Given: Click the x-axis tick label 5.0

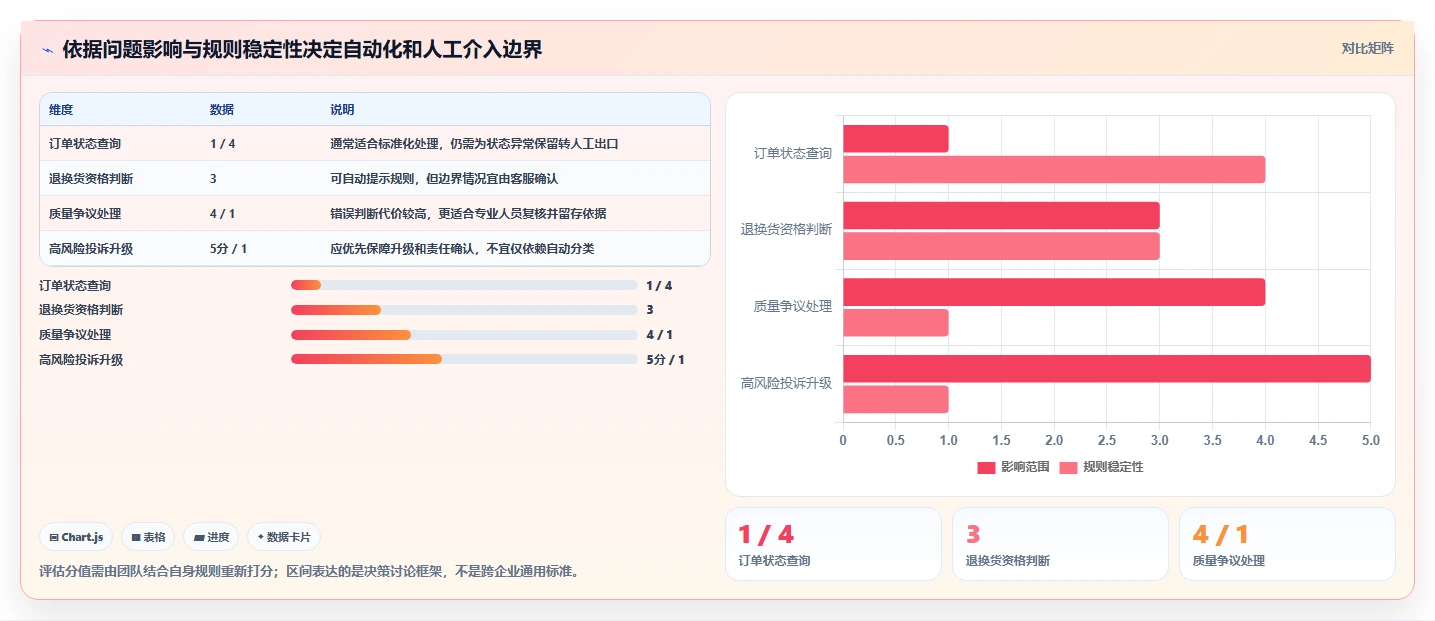Looking at the screenshot, I should tap(1371, 440).
